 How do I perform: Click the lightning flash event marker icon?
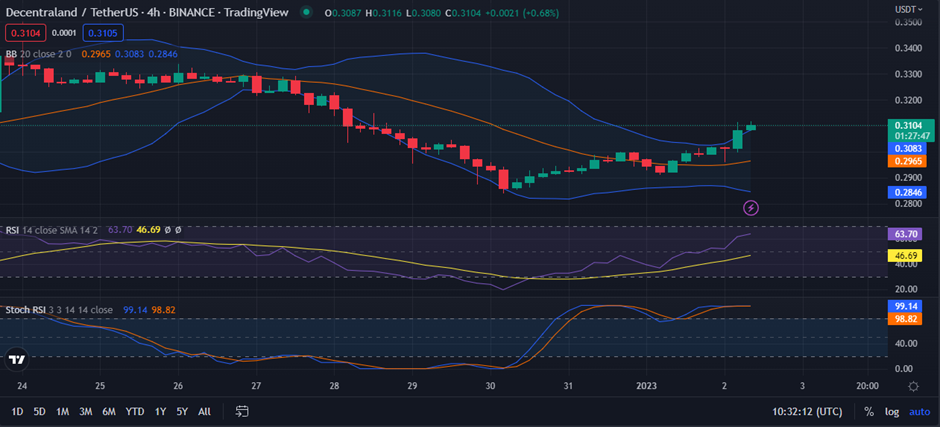[751, 208]
